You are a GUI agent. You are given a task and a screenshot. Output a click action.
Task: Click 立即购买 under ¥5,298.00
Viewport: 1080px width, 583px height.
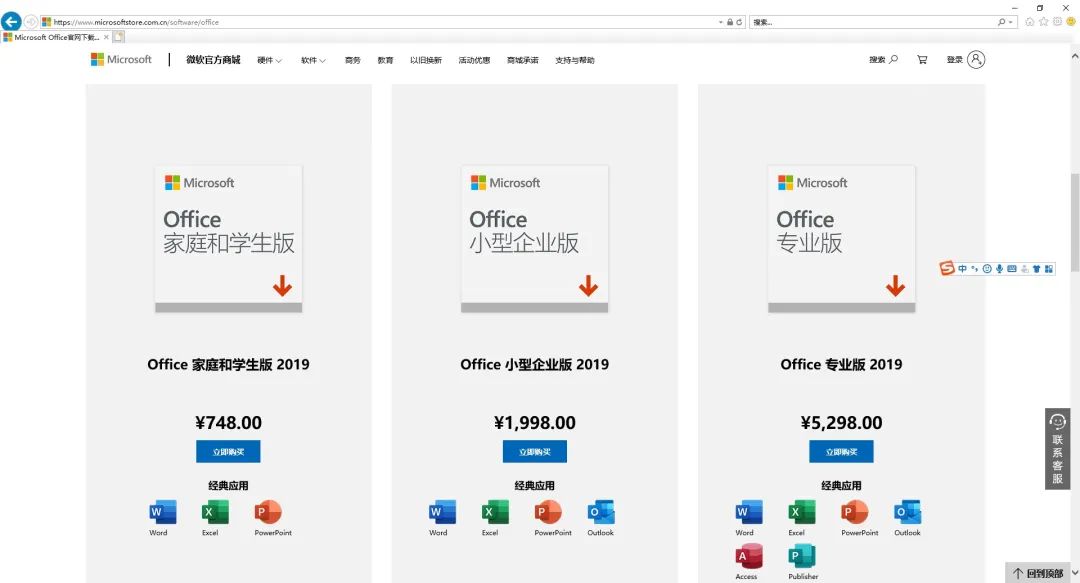841,451
